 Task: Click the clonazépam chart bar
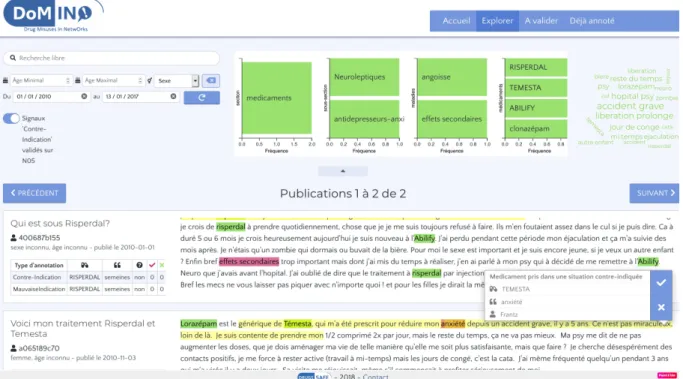tap(536, 129)
